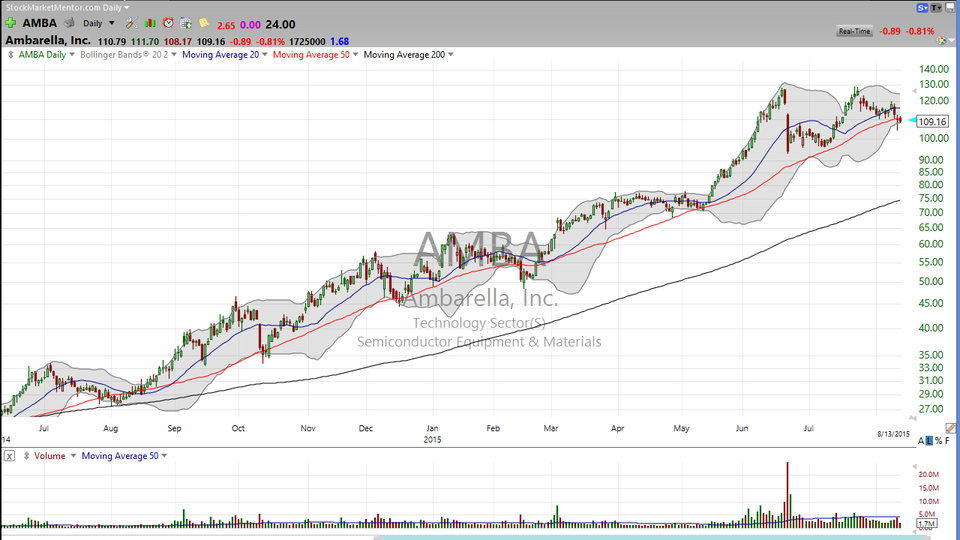
Task: Expand the Moving Average 20 menu
Action: (x=264, y=54)
